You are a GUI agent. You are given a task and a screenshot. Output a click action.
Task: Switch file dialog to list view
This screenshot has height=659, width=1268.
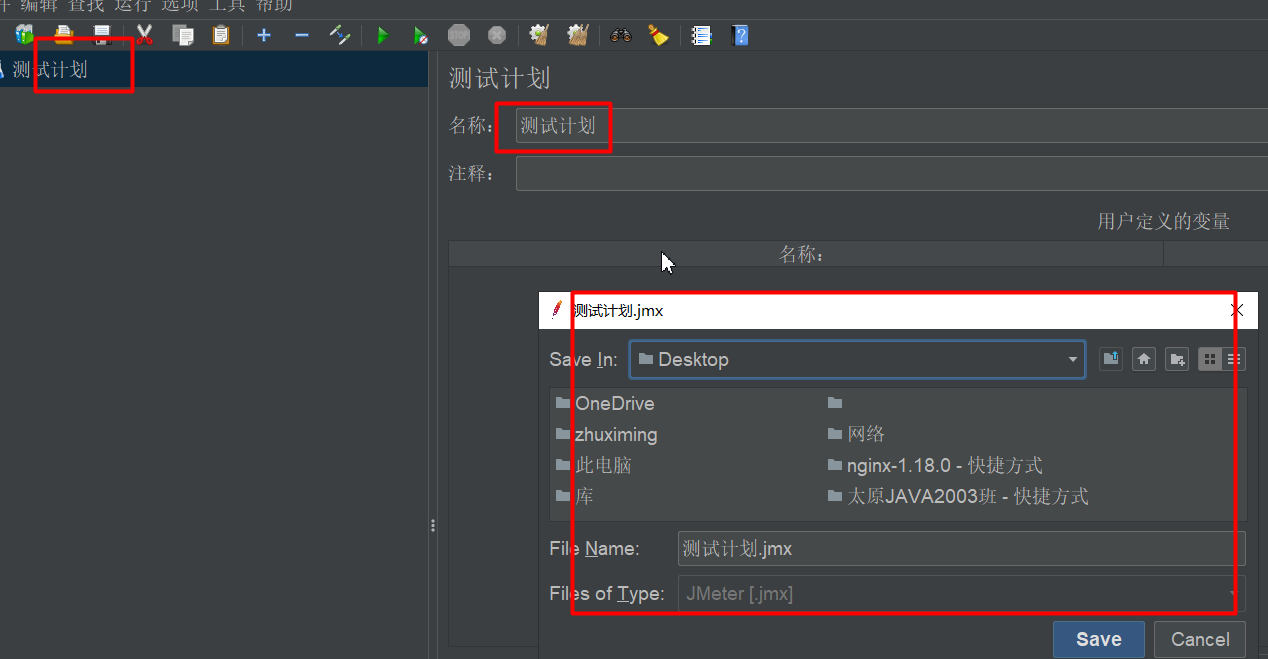(x=1210, y=359)
